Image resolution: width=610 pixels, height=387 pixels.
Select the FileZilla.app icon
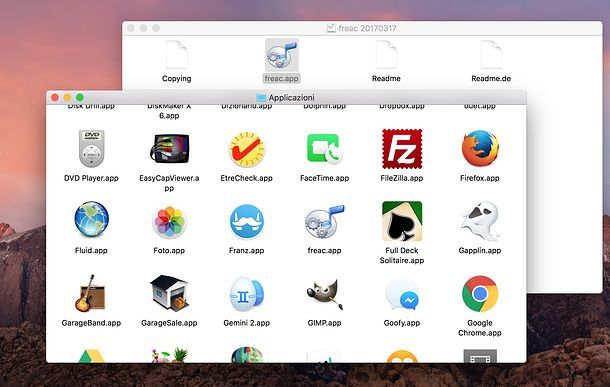[x=402, y=149]
